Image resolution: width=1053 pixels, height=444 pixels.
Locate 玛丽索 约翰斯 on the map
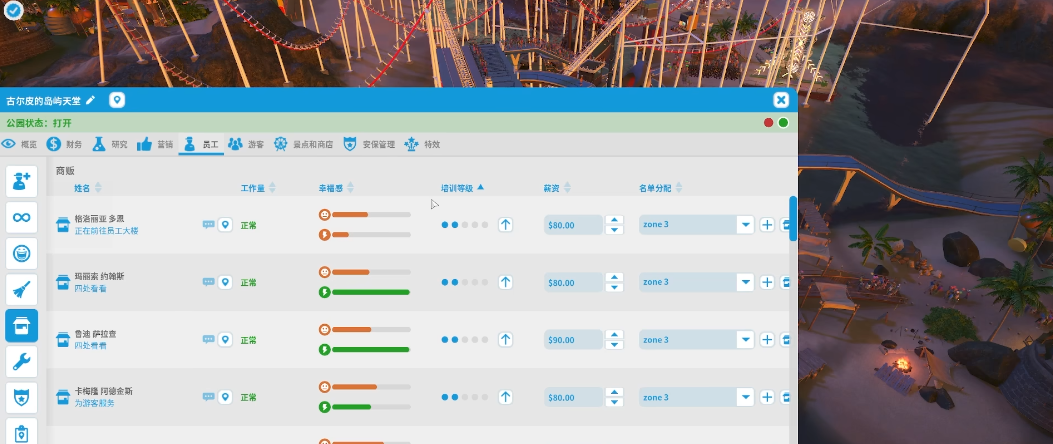pos(226,282)
